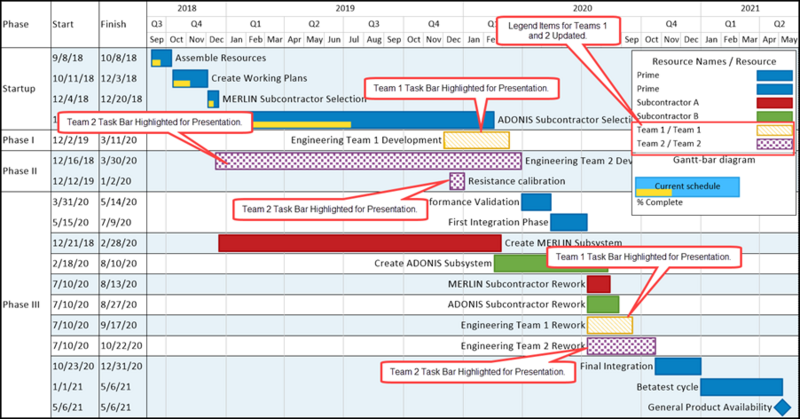Click the 9/17/20 finish date cell
800x419 pixels.
tap(119, 325)
